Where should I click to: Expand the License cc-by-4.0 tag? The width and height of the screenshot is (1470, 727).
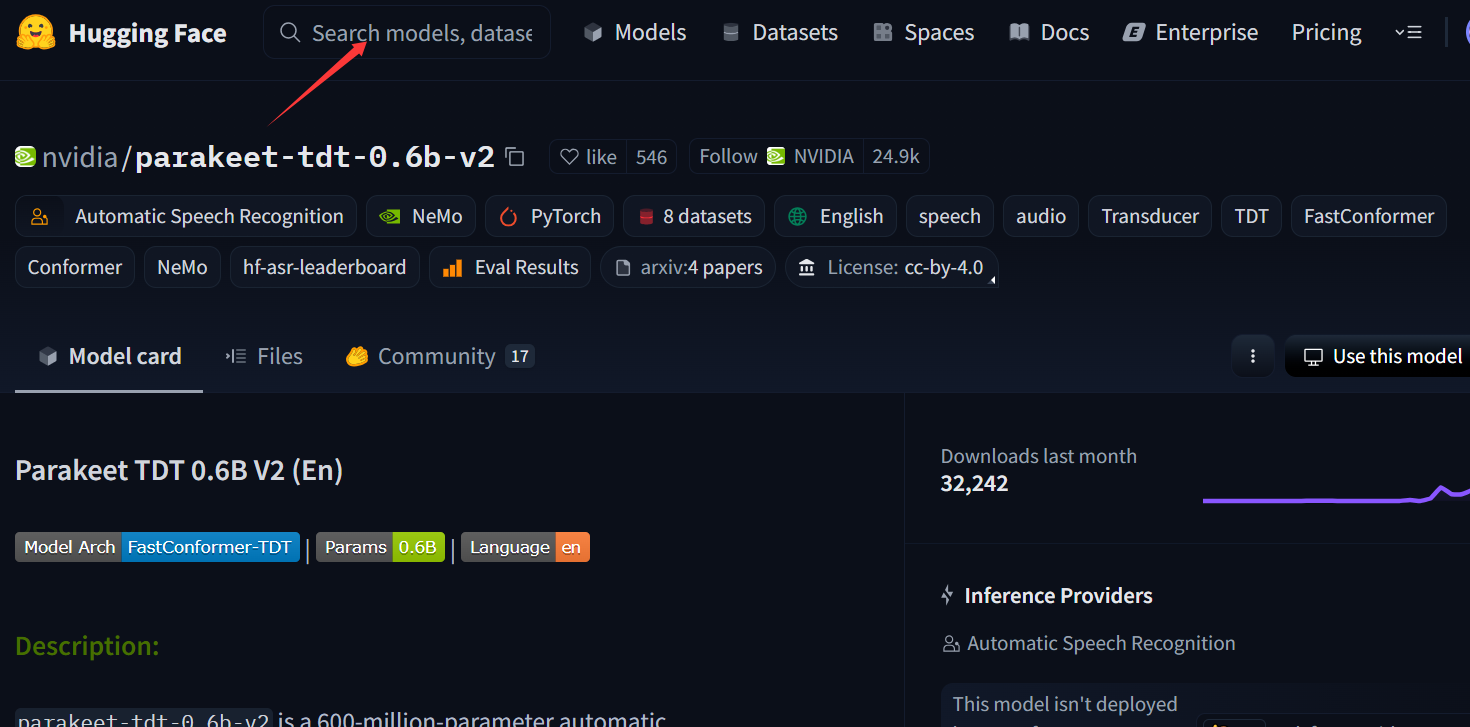point(892,267)
